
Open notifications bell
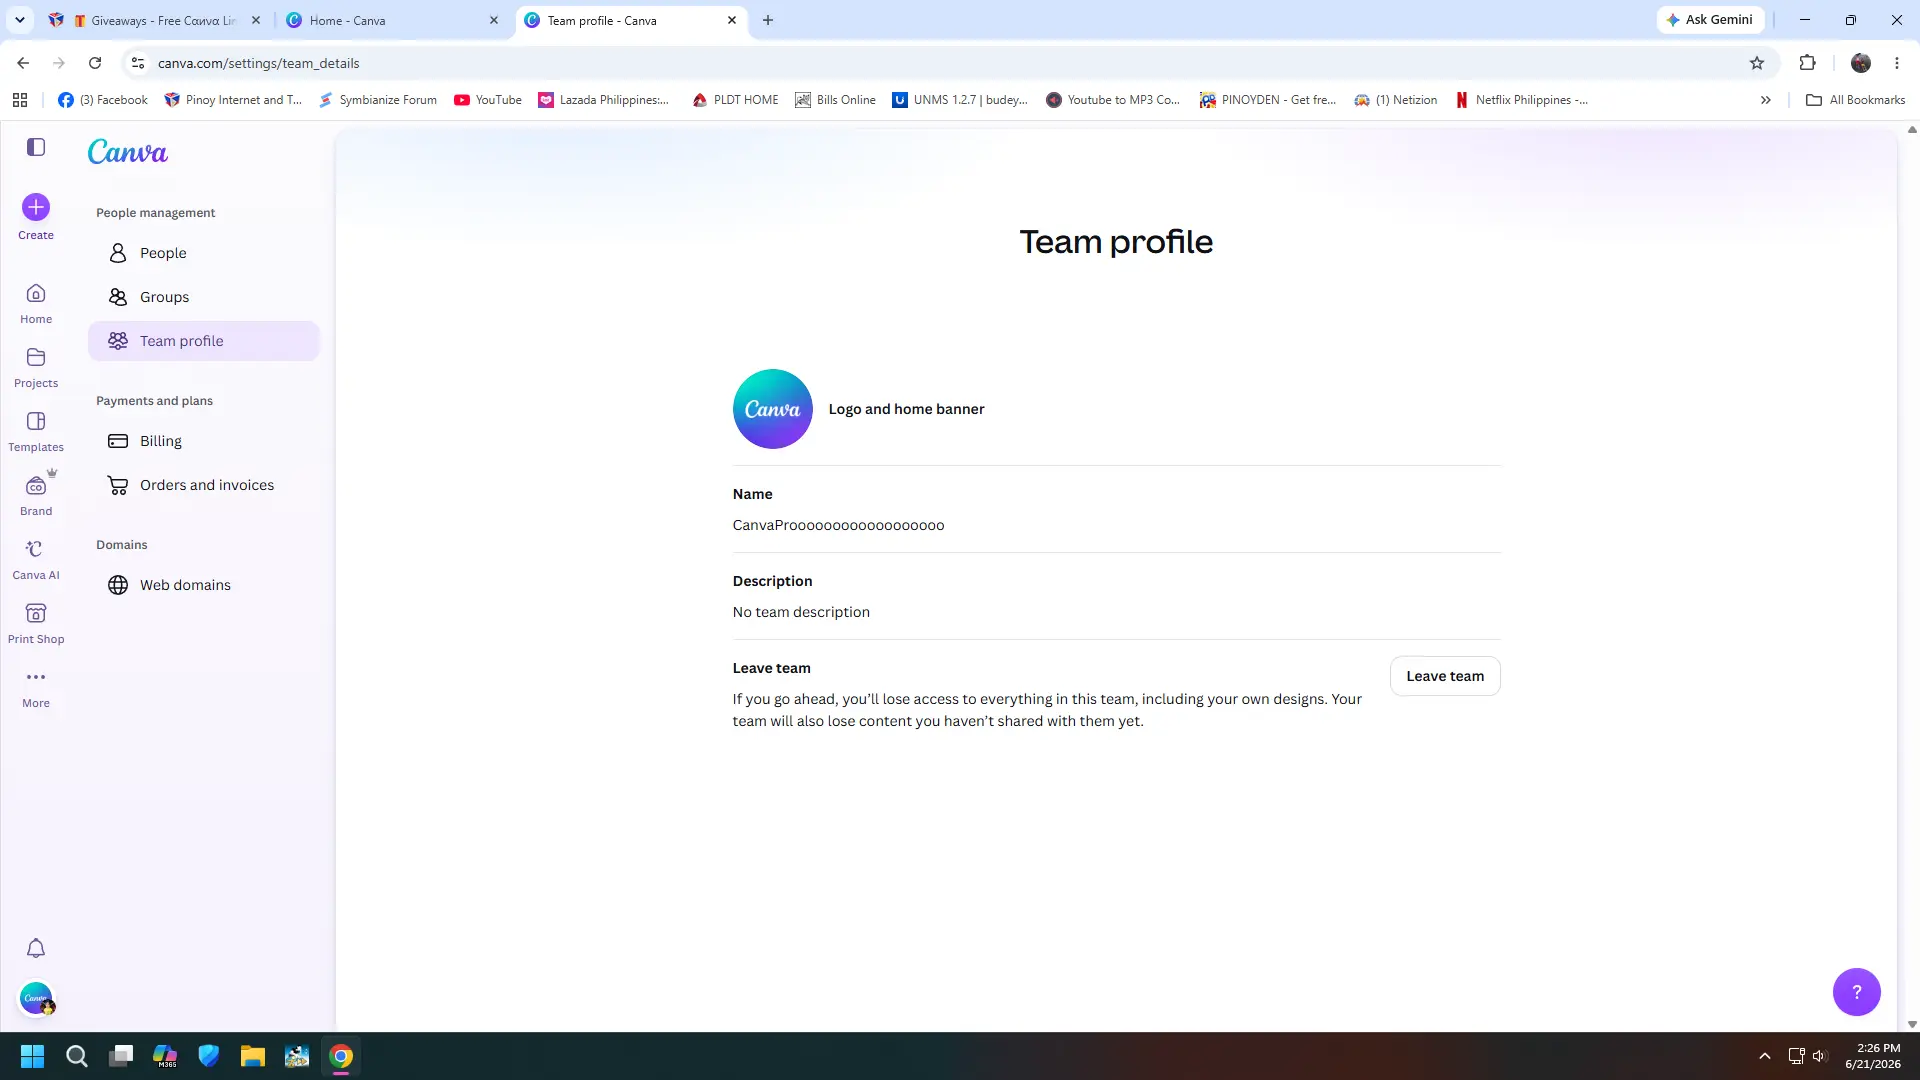point(36,948)
